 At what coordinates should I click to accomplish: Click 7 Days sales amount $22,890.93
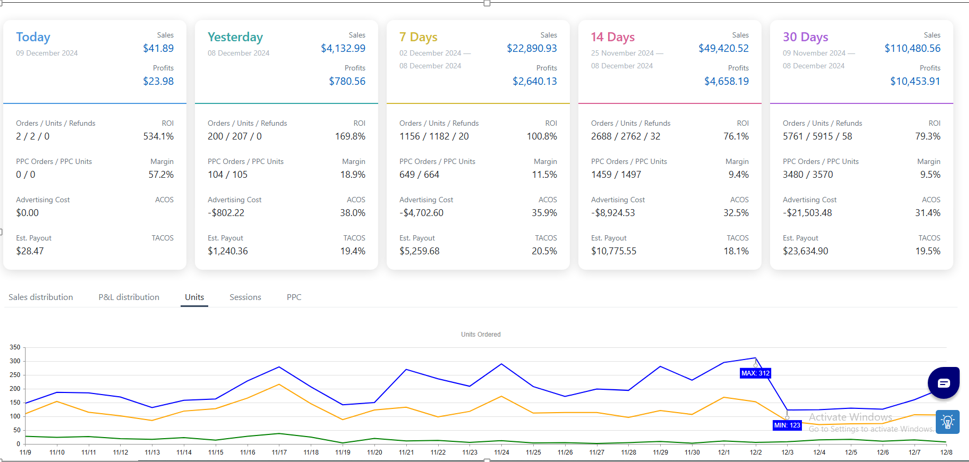click(531, 48)
